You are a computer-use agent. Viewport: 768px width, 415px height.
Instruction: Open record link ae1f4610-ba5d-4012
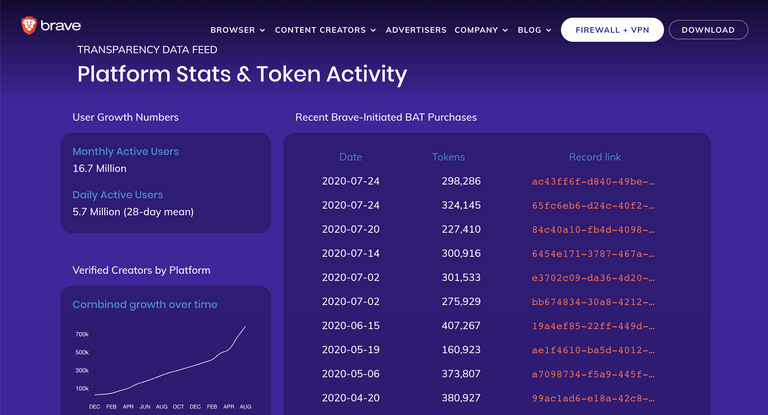(593, 350)
